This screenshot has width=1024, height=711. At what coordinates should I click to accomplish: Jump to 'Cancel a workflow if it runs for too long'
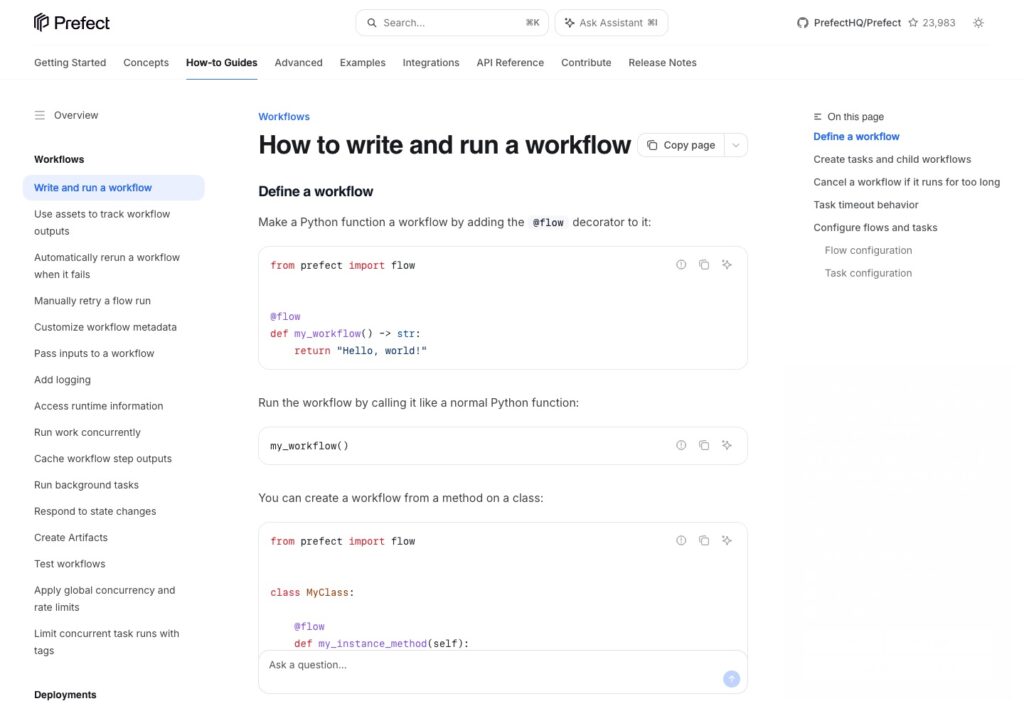click(906, 182)
